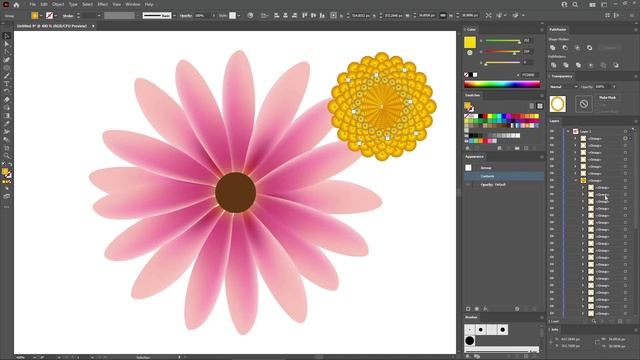Select the Artboard tool
This screenshot has width=640, height=360.
[7, 148]
